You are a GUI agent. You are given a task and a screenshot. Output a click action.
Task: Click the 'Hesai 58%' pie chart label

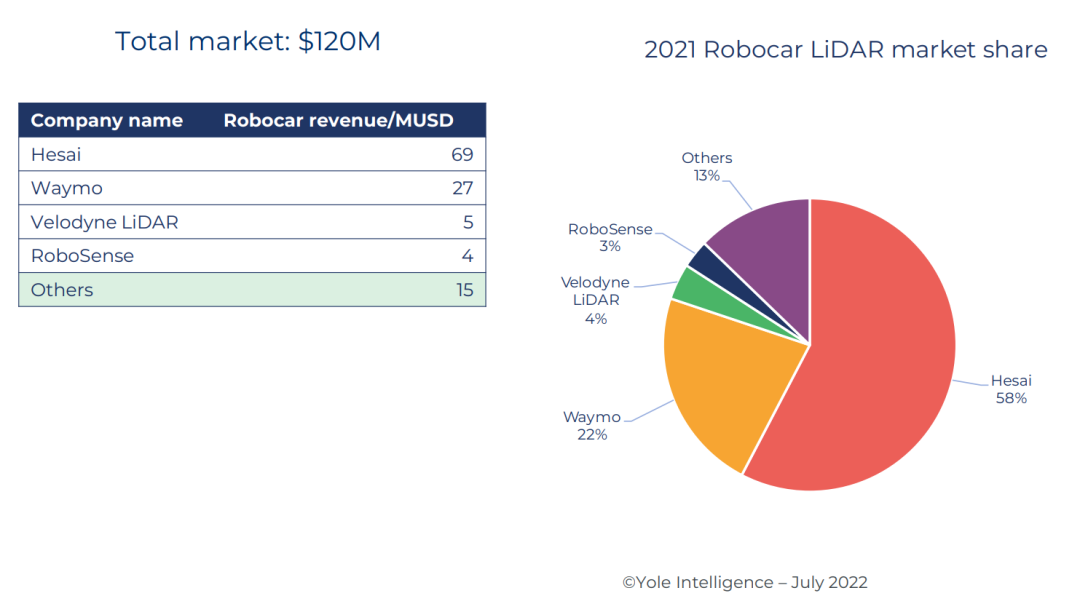[x=1011, y=389]
